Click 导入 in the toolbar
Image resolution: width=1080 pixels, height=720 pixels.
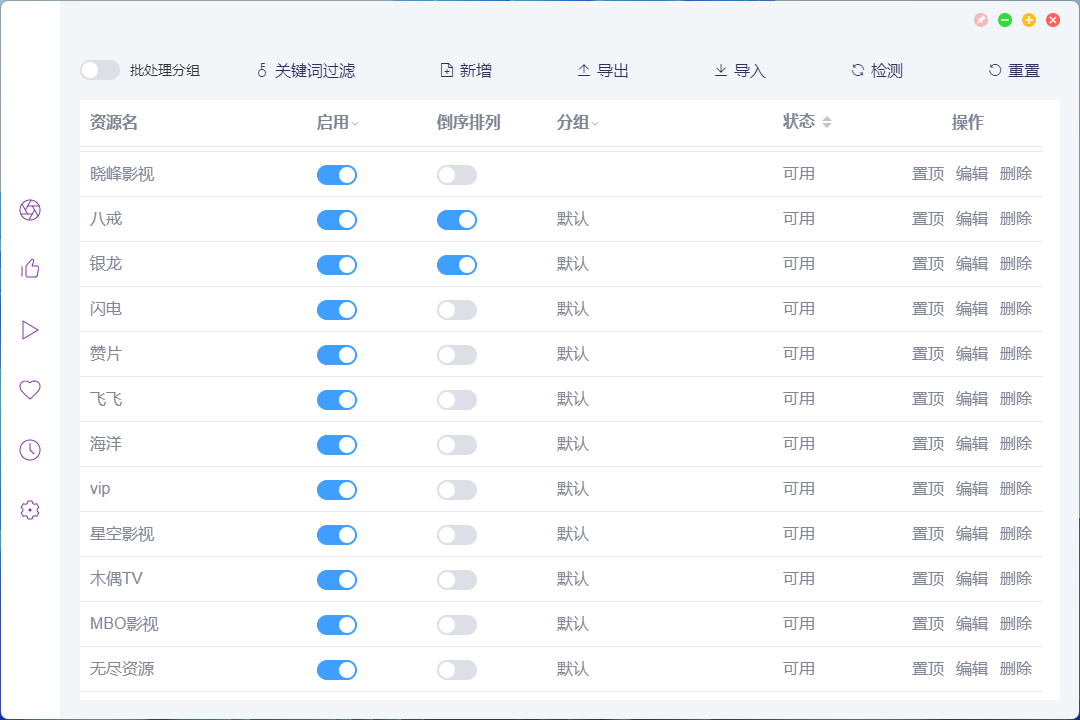click(x=740, y=71)
